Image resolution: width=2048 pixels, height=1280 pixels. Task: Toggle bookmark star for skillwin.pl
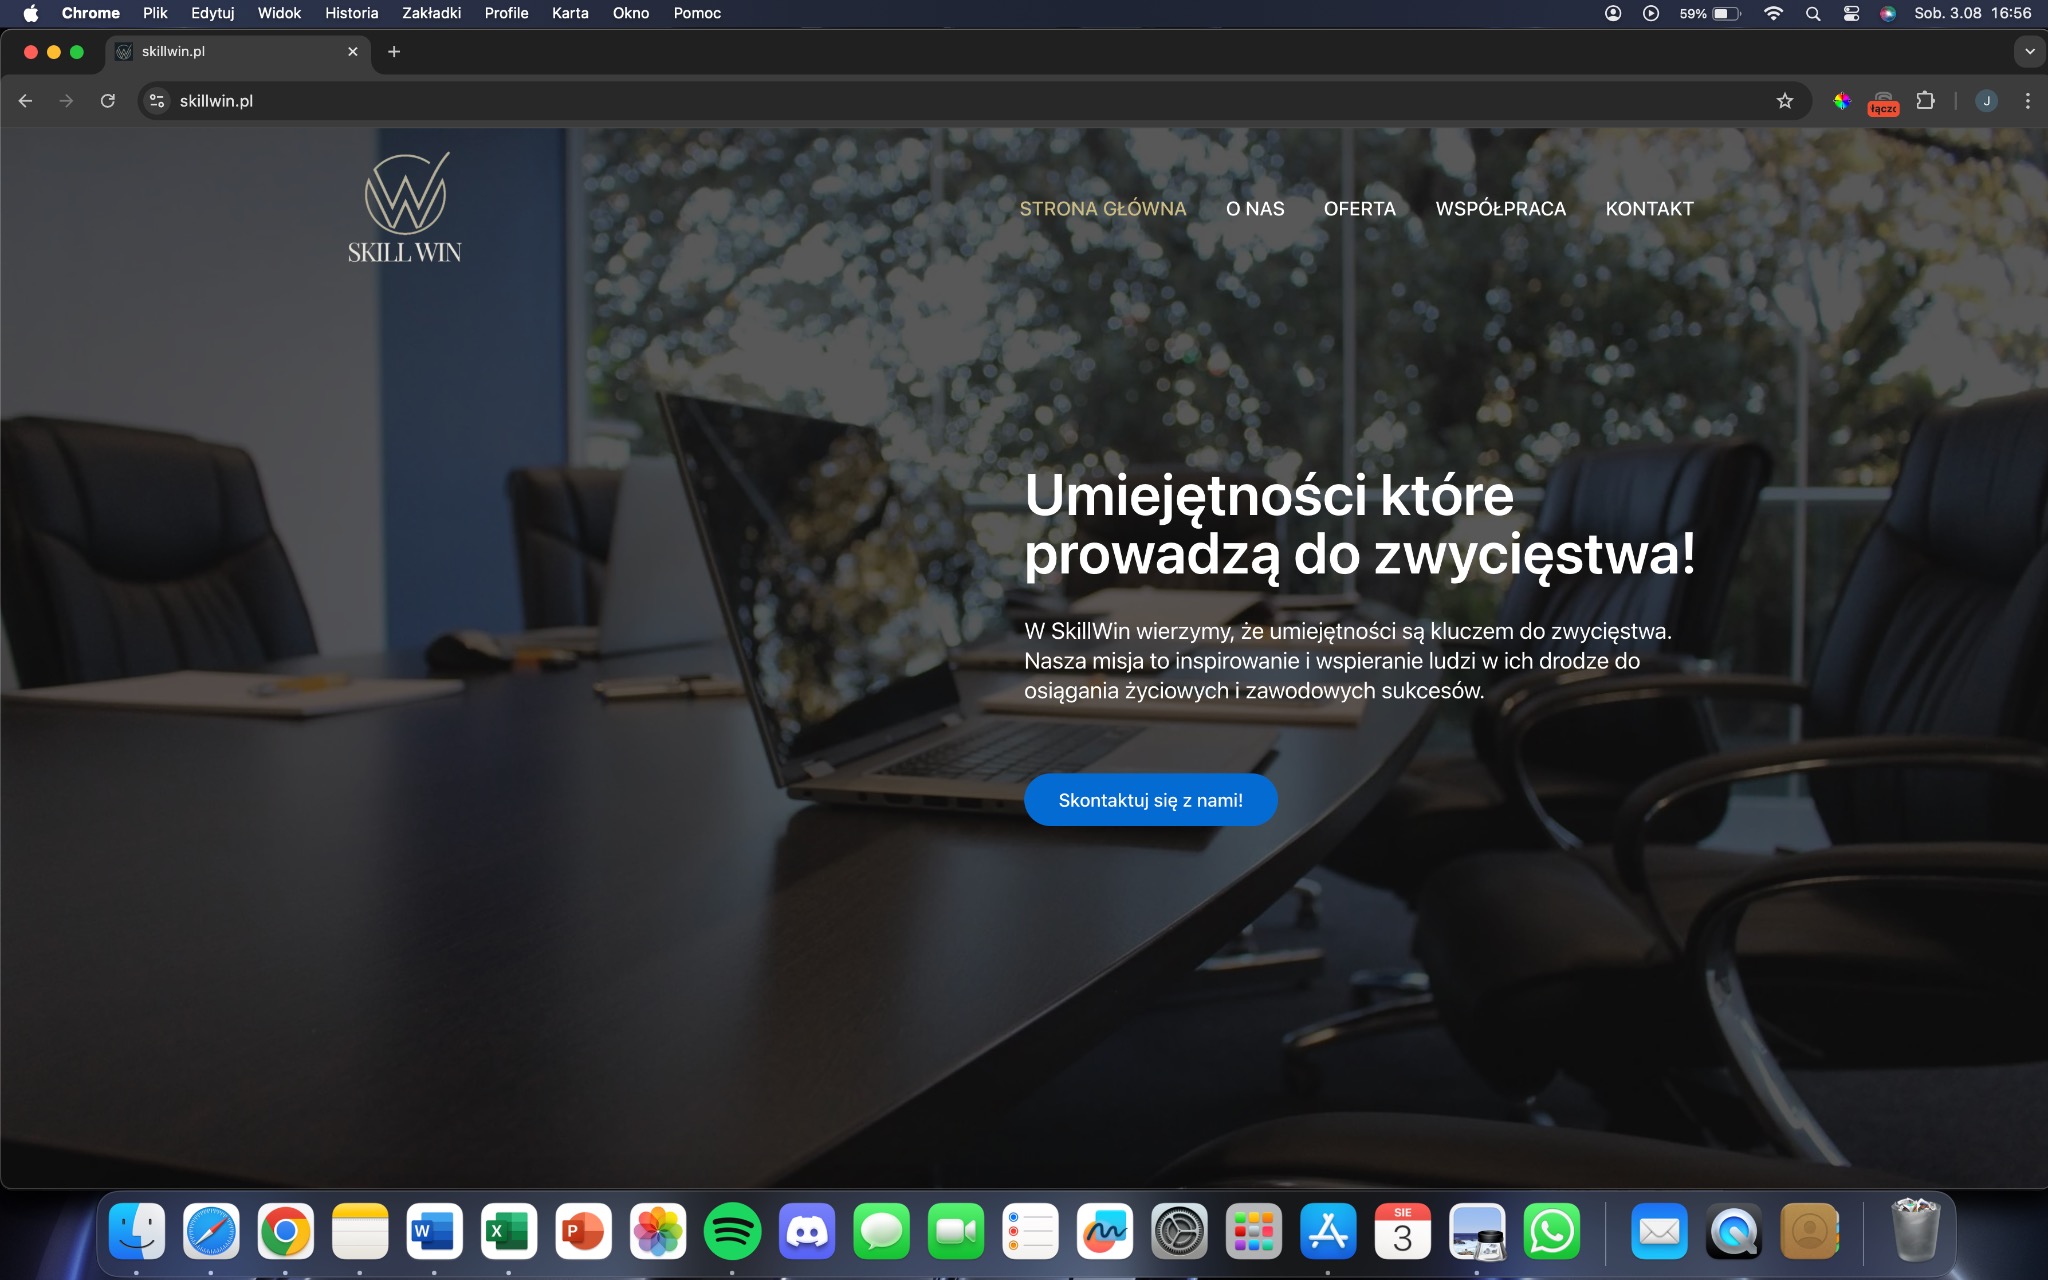tap(1787, 100)
